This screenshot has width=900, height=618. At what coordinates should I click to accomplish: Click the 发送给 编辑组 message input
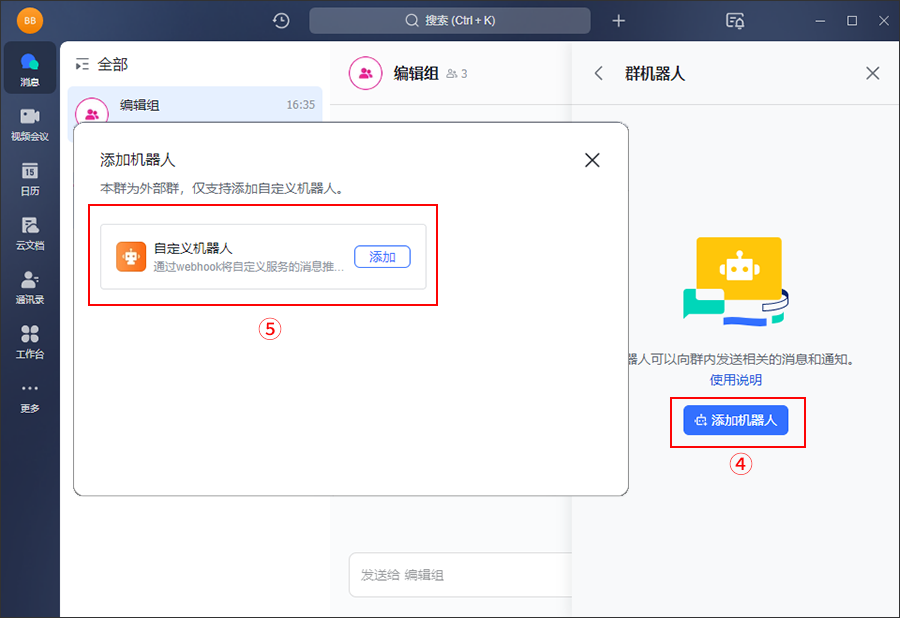pos(460,575)
